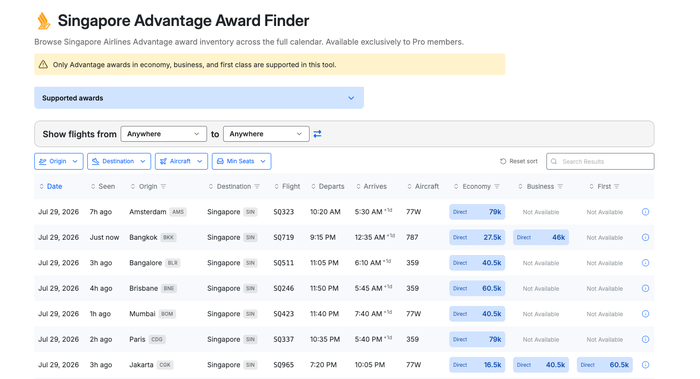Select the 60.5k First award for Jakarta
This screenshot has height=379, width=700.
click(x=605, y=365)
